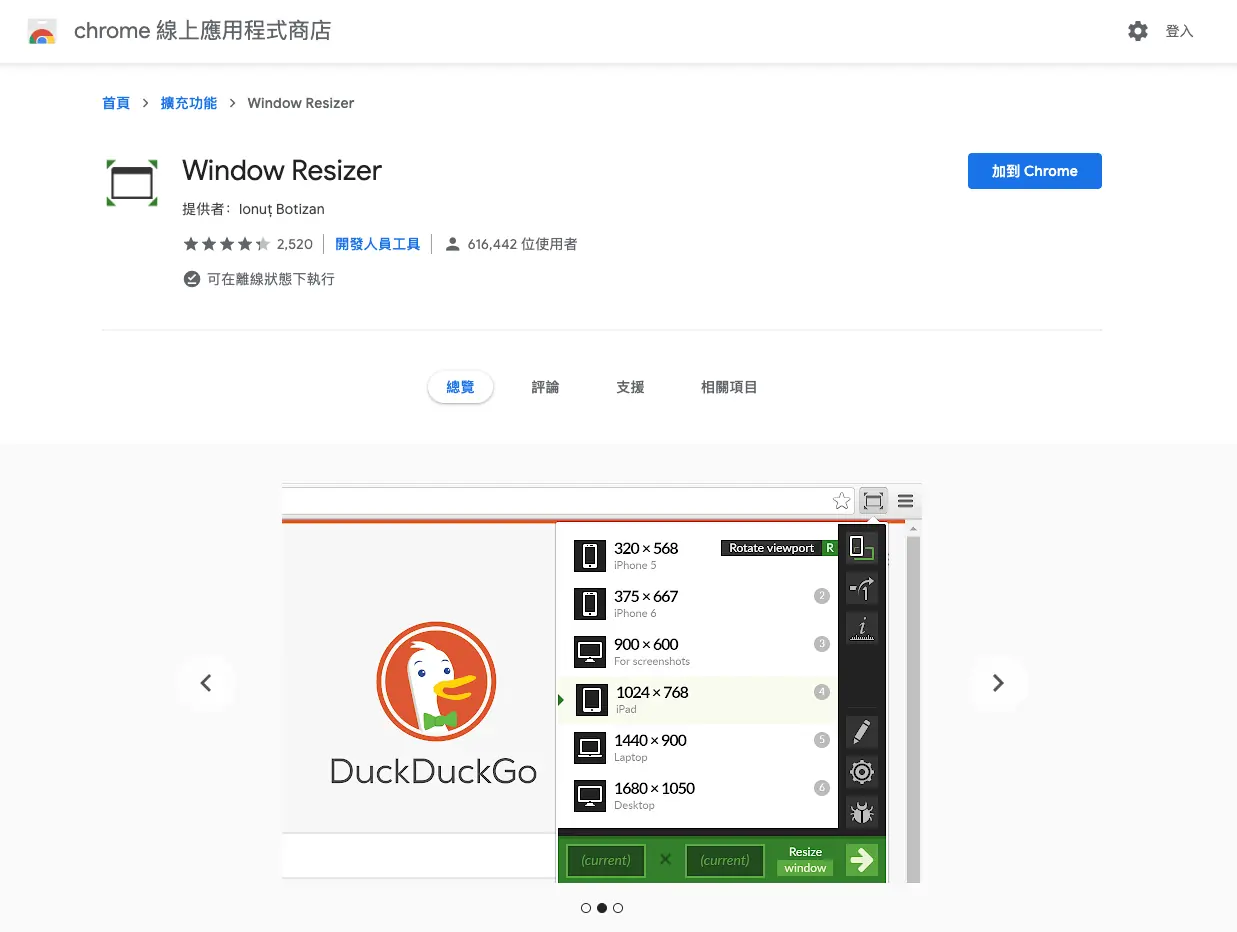Switch to the 總覽 tab
1237x932 pixels.
point(460,387)
